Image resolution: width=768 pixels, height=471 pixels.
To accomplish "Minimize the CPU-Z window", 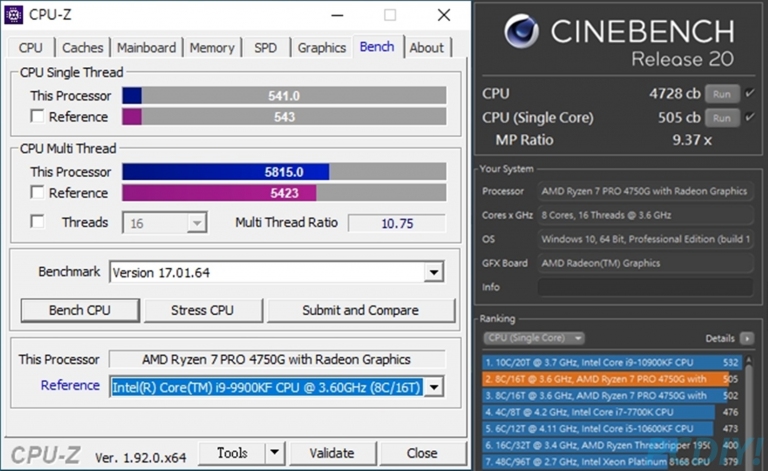I will (337, 15).
